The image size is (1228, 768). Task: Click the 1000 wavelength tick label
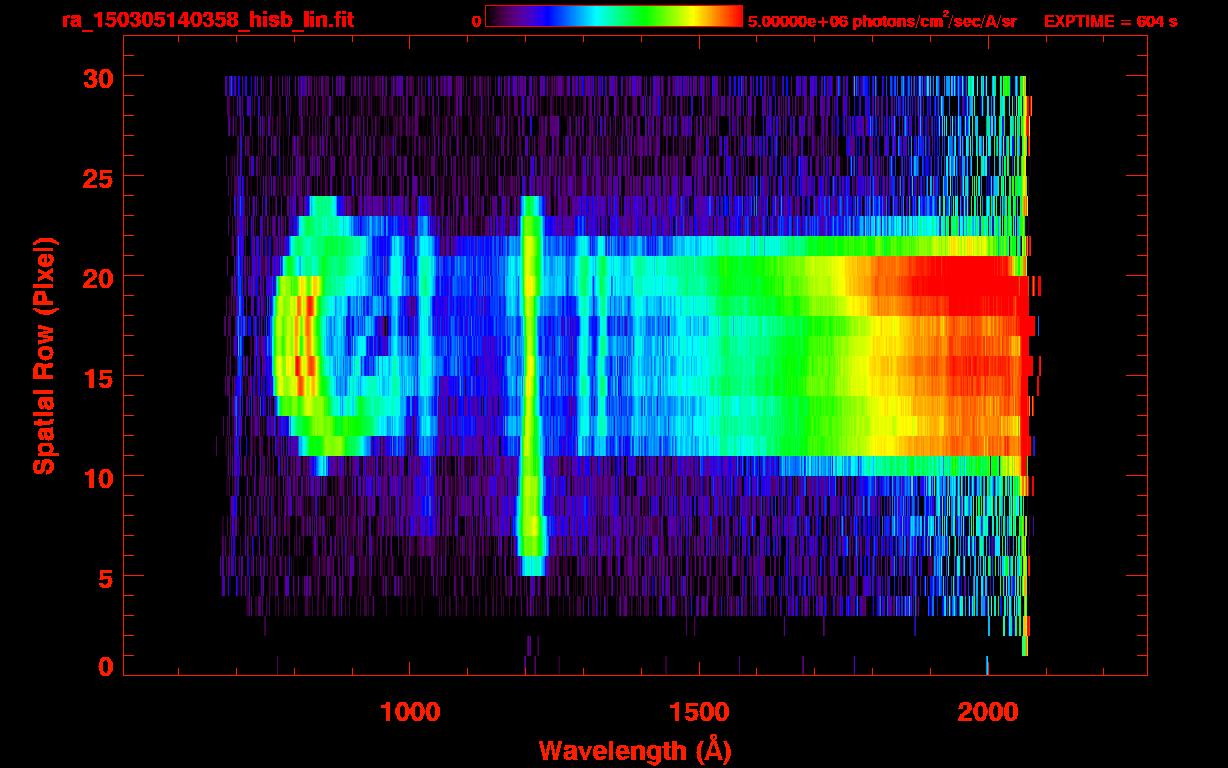coord(410,712)
